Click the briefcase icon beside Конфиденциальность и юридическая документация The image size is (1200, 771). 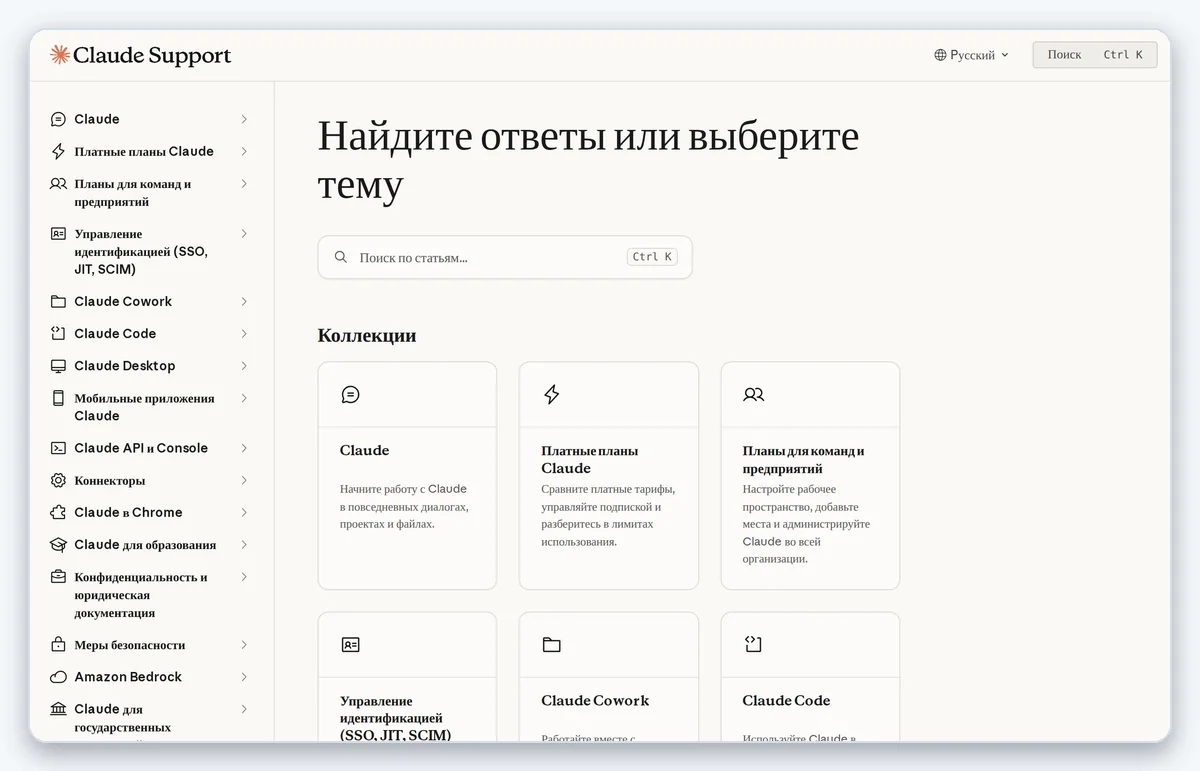pos(58,577)
